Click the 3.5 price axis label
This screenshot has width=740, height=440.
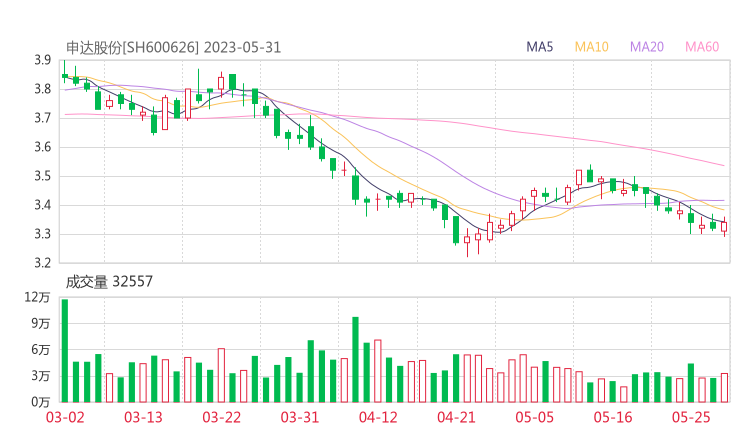tap(42, 177)
